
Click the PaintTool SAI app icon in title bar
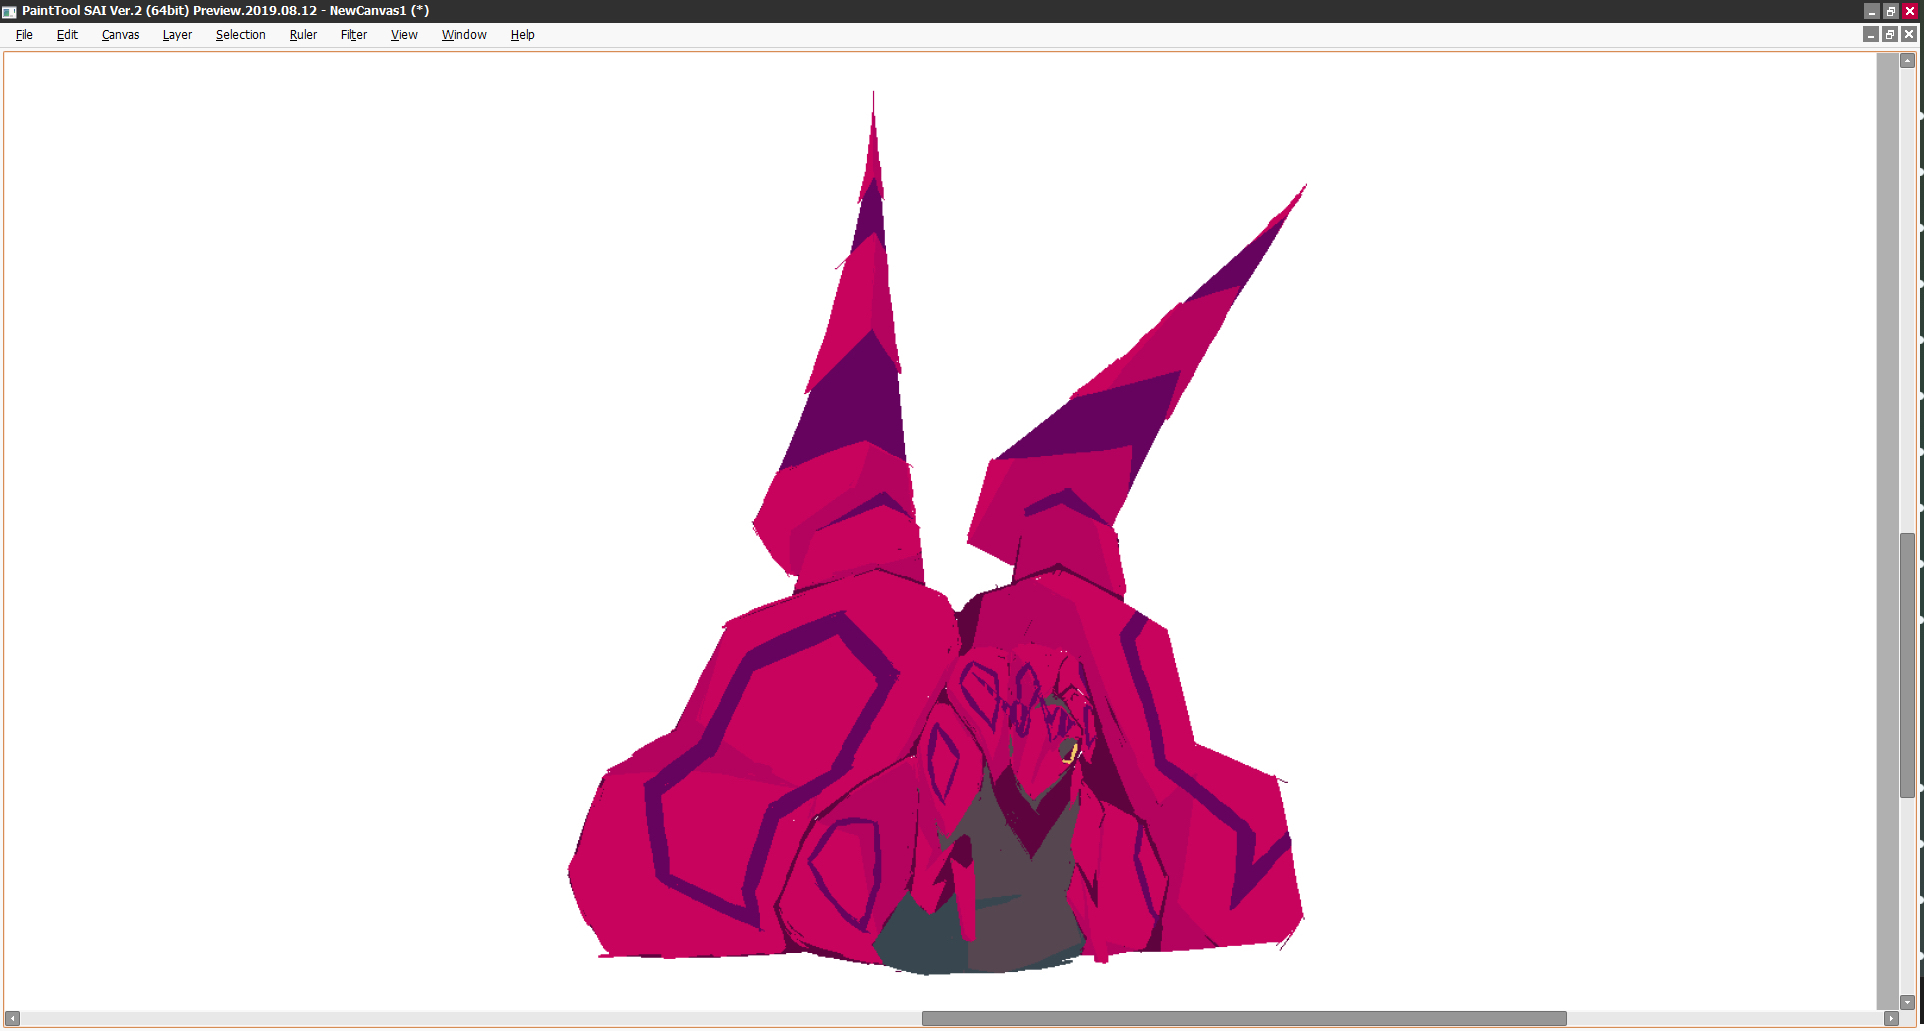(9, 11)
